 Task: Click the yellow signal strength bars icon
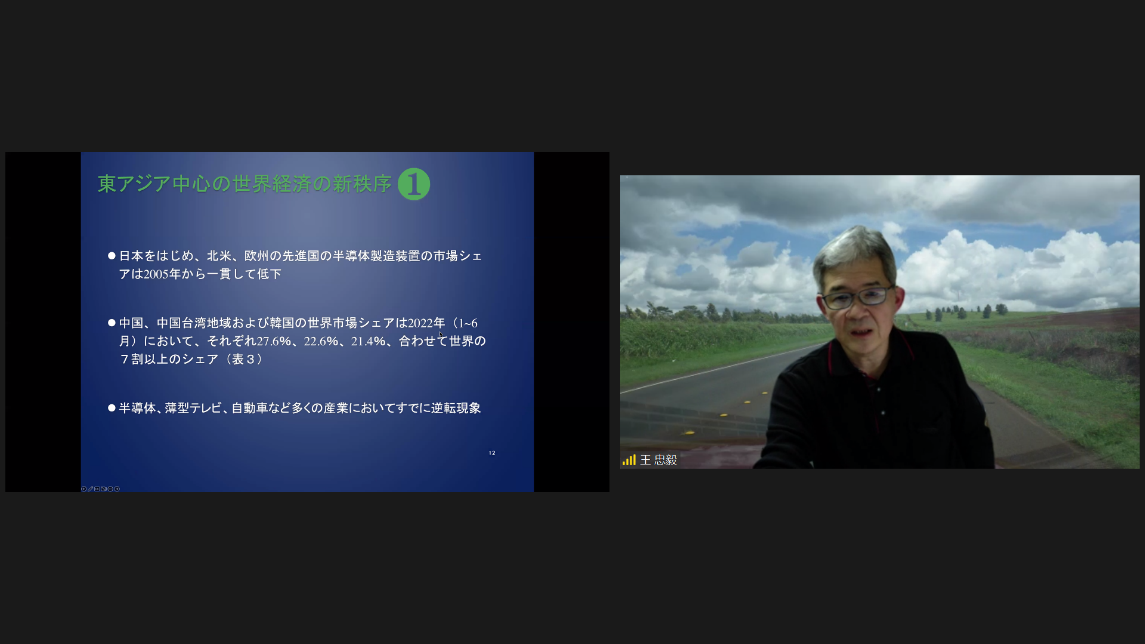click(x=628, y=460)
